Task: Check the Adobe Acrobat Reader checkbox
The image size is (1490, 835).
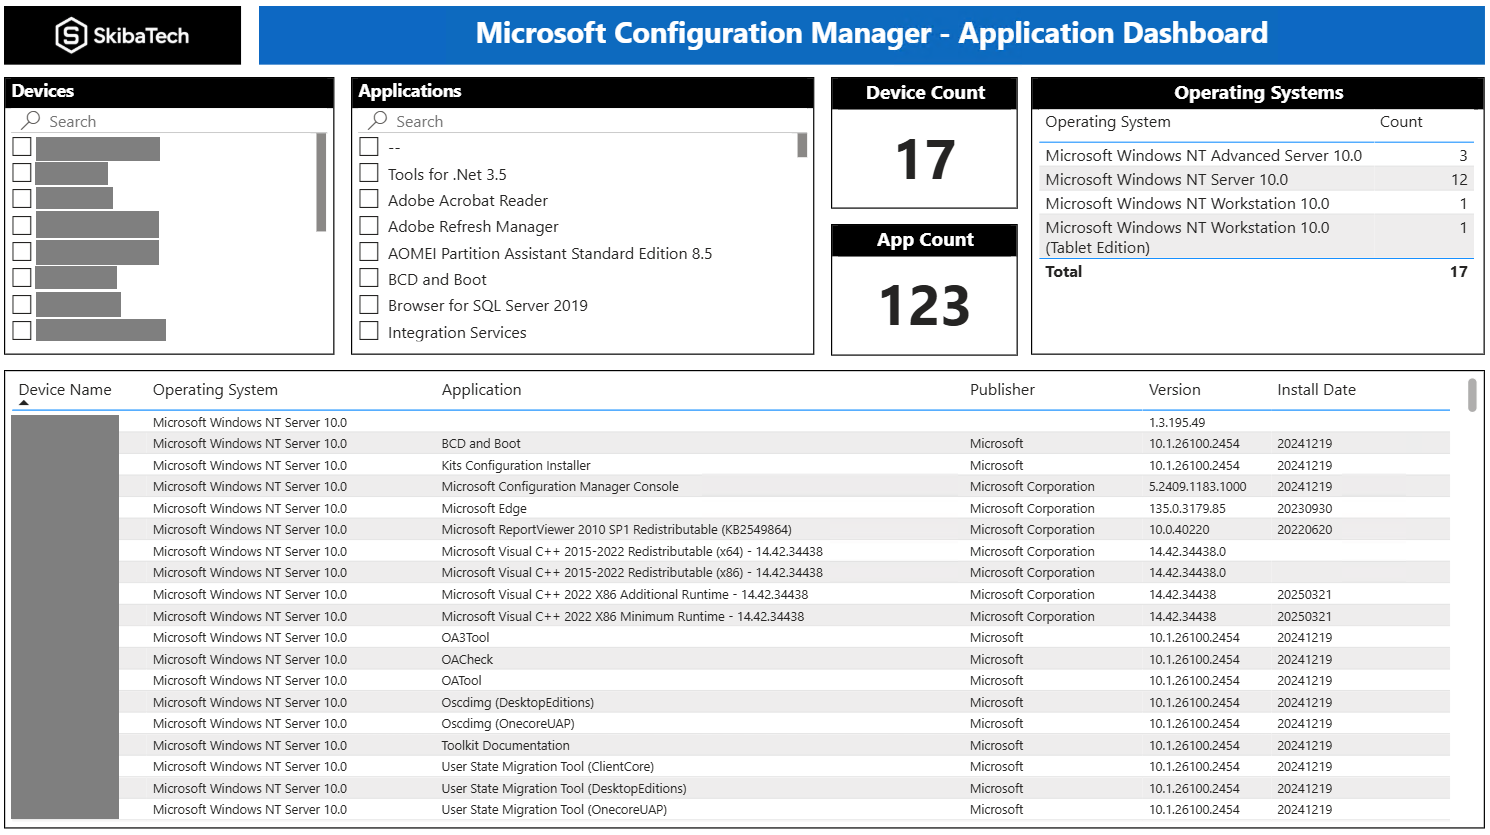Action: click(368, 199)
